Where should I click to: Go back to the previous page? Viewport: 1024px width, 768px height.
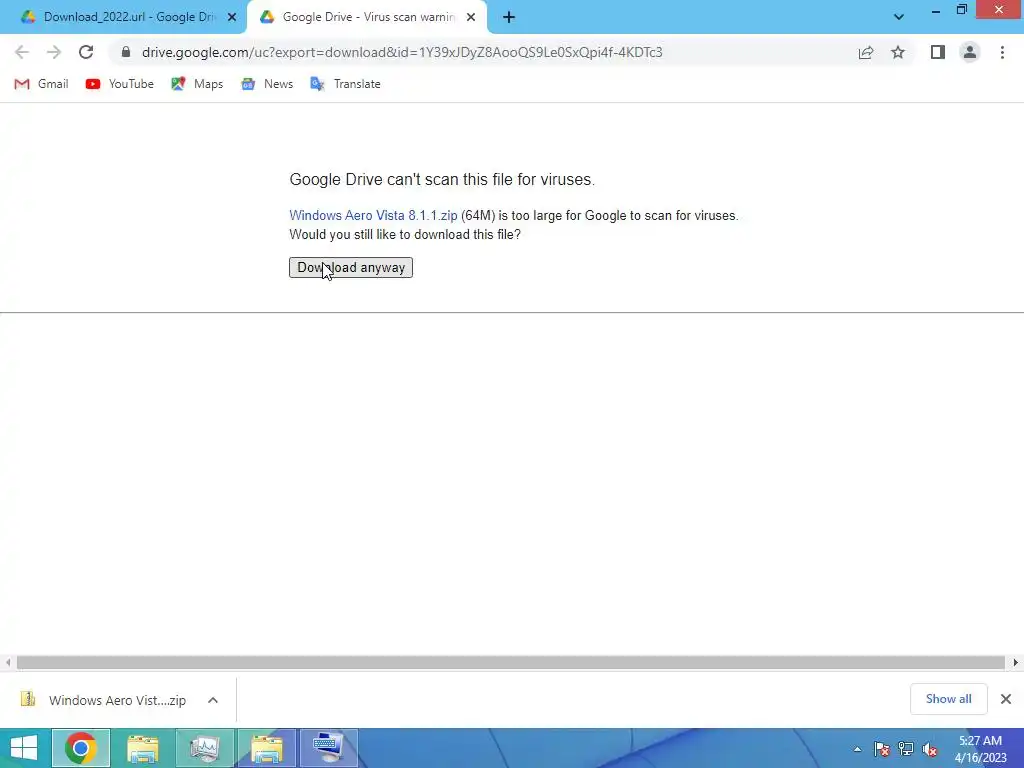pyautogui.click(x=22, y=52)
